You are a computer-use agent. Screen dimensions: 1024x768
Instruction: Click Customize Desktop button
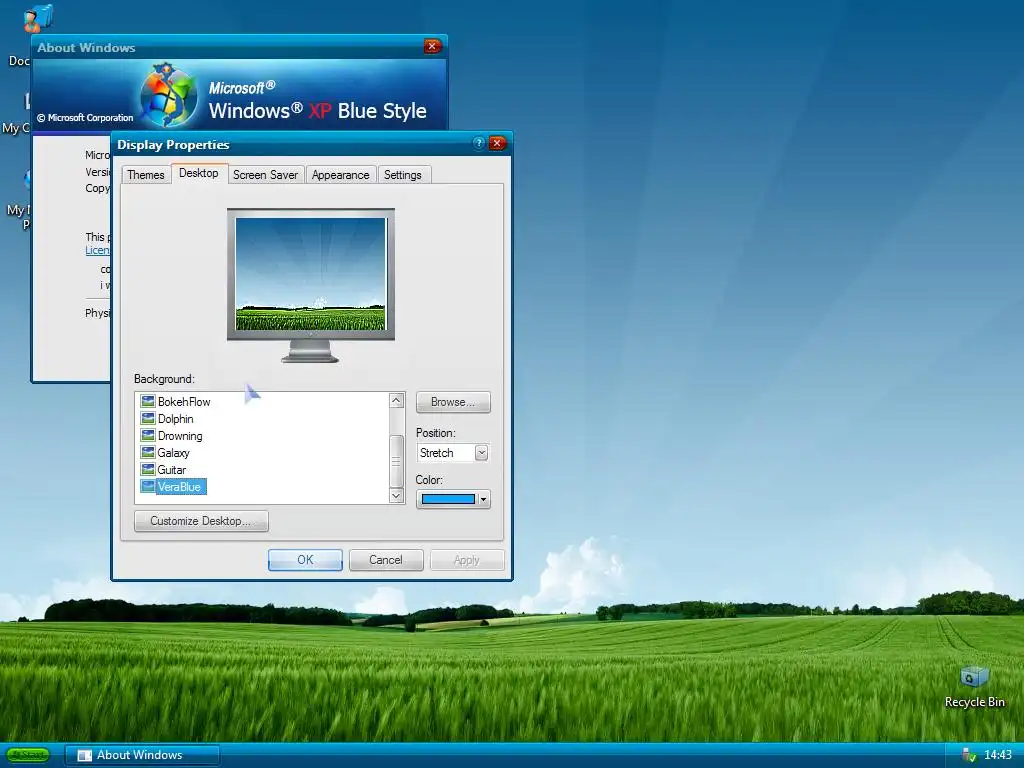coord(200,521)
